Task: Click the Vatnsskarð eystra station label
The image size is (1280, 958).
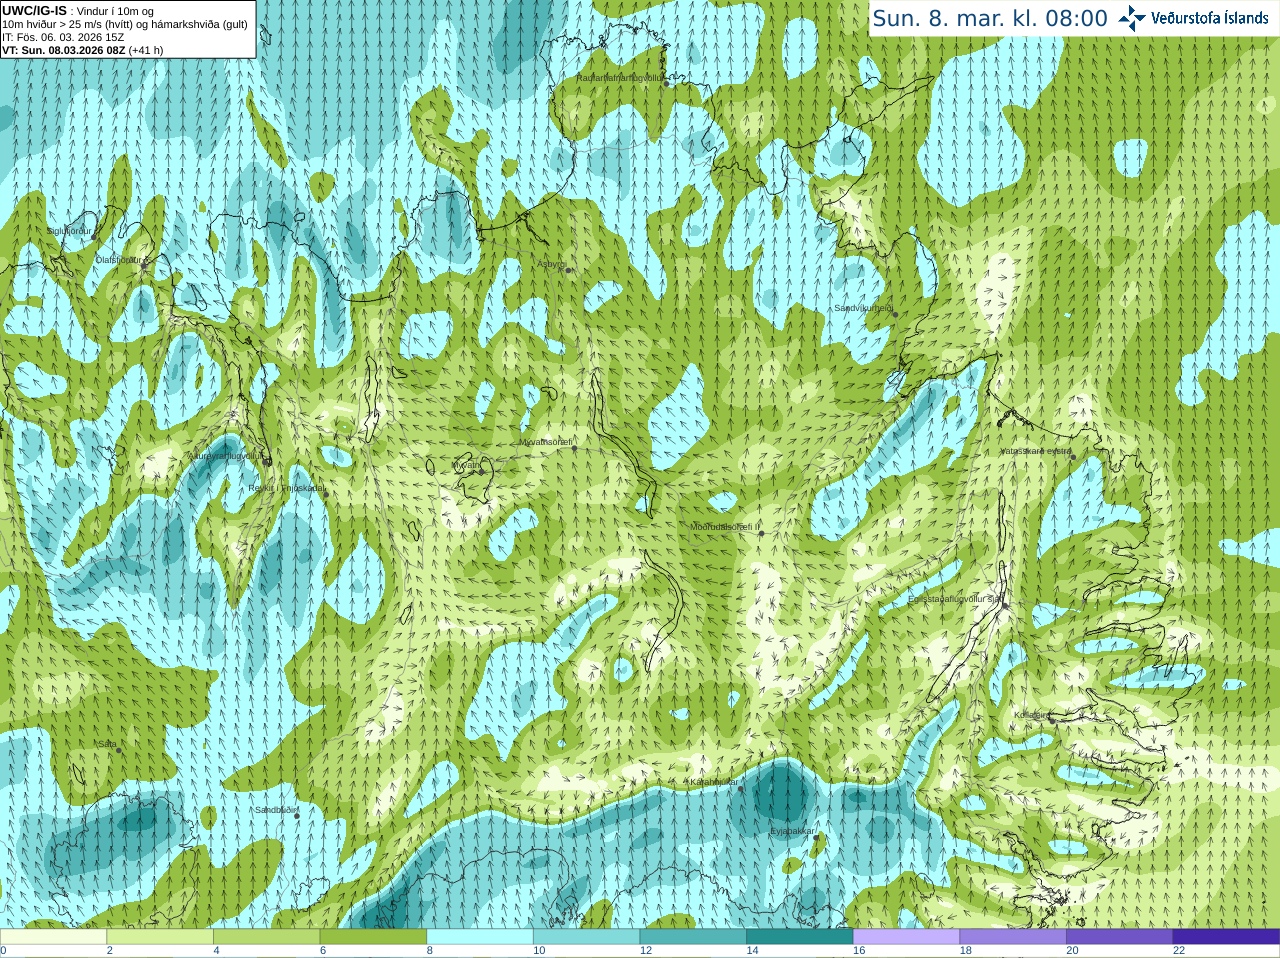Action: tap(1036, 451)
